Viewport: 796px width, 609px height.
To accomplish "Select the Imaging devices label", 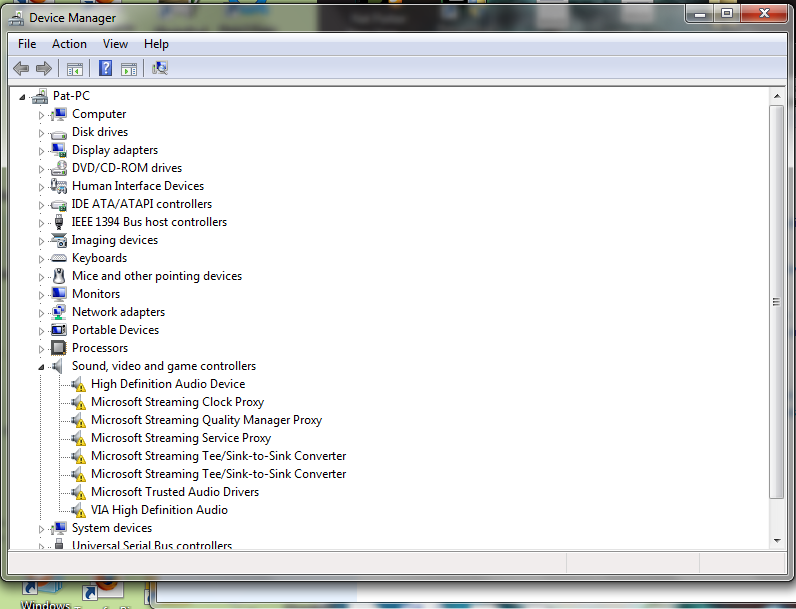I will [114, 240].
